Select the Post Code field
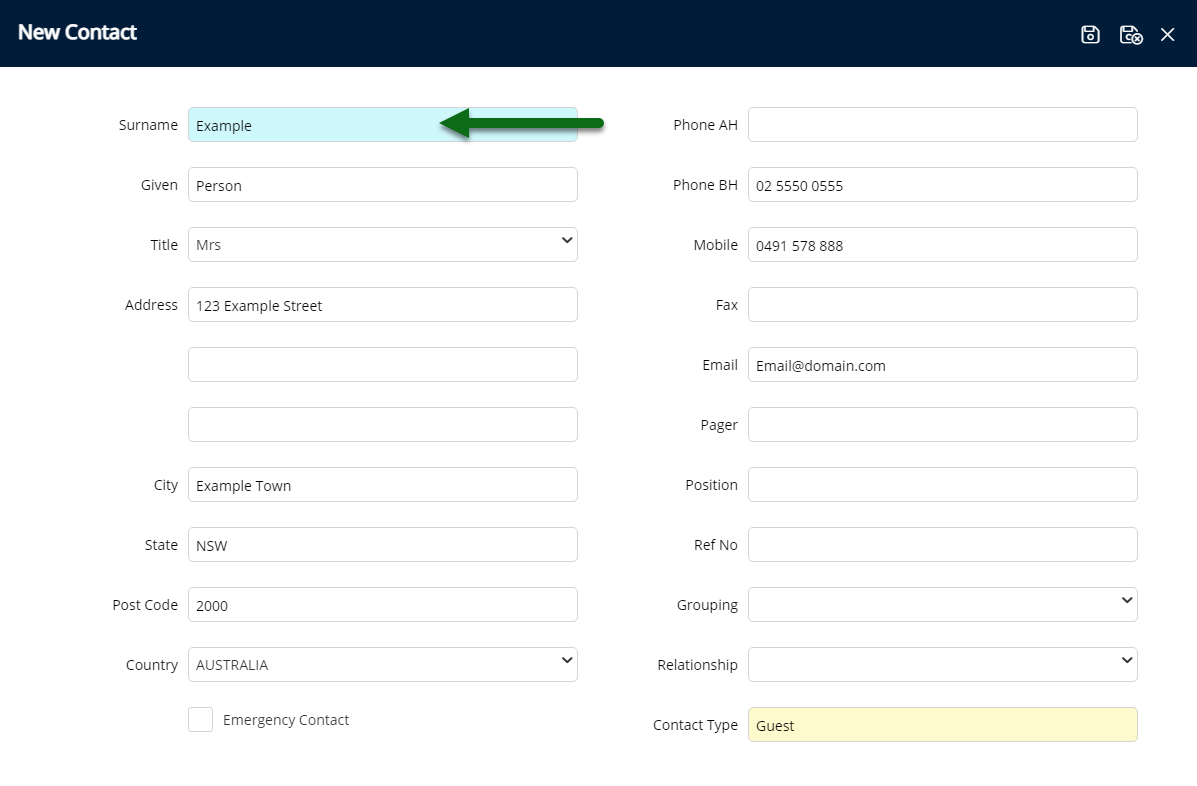The image size is (1197, 786). pos(382,605)
